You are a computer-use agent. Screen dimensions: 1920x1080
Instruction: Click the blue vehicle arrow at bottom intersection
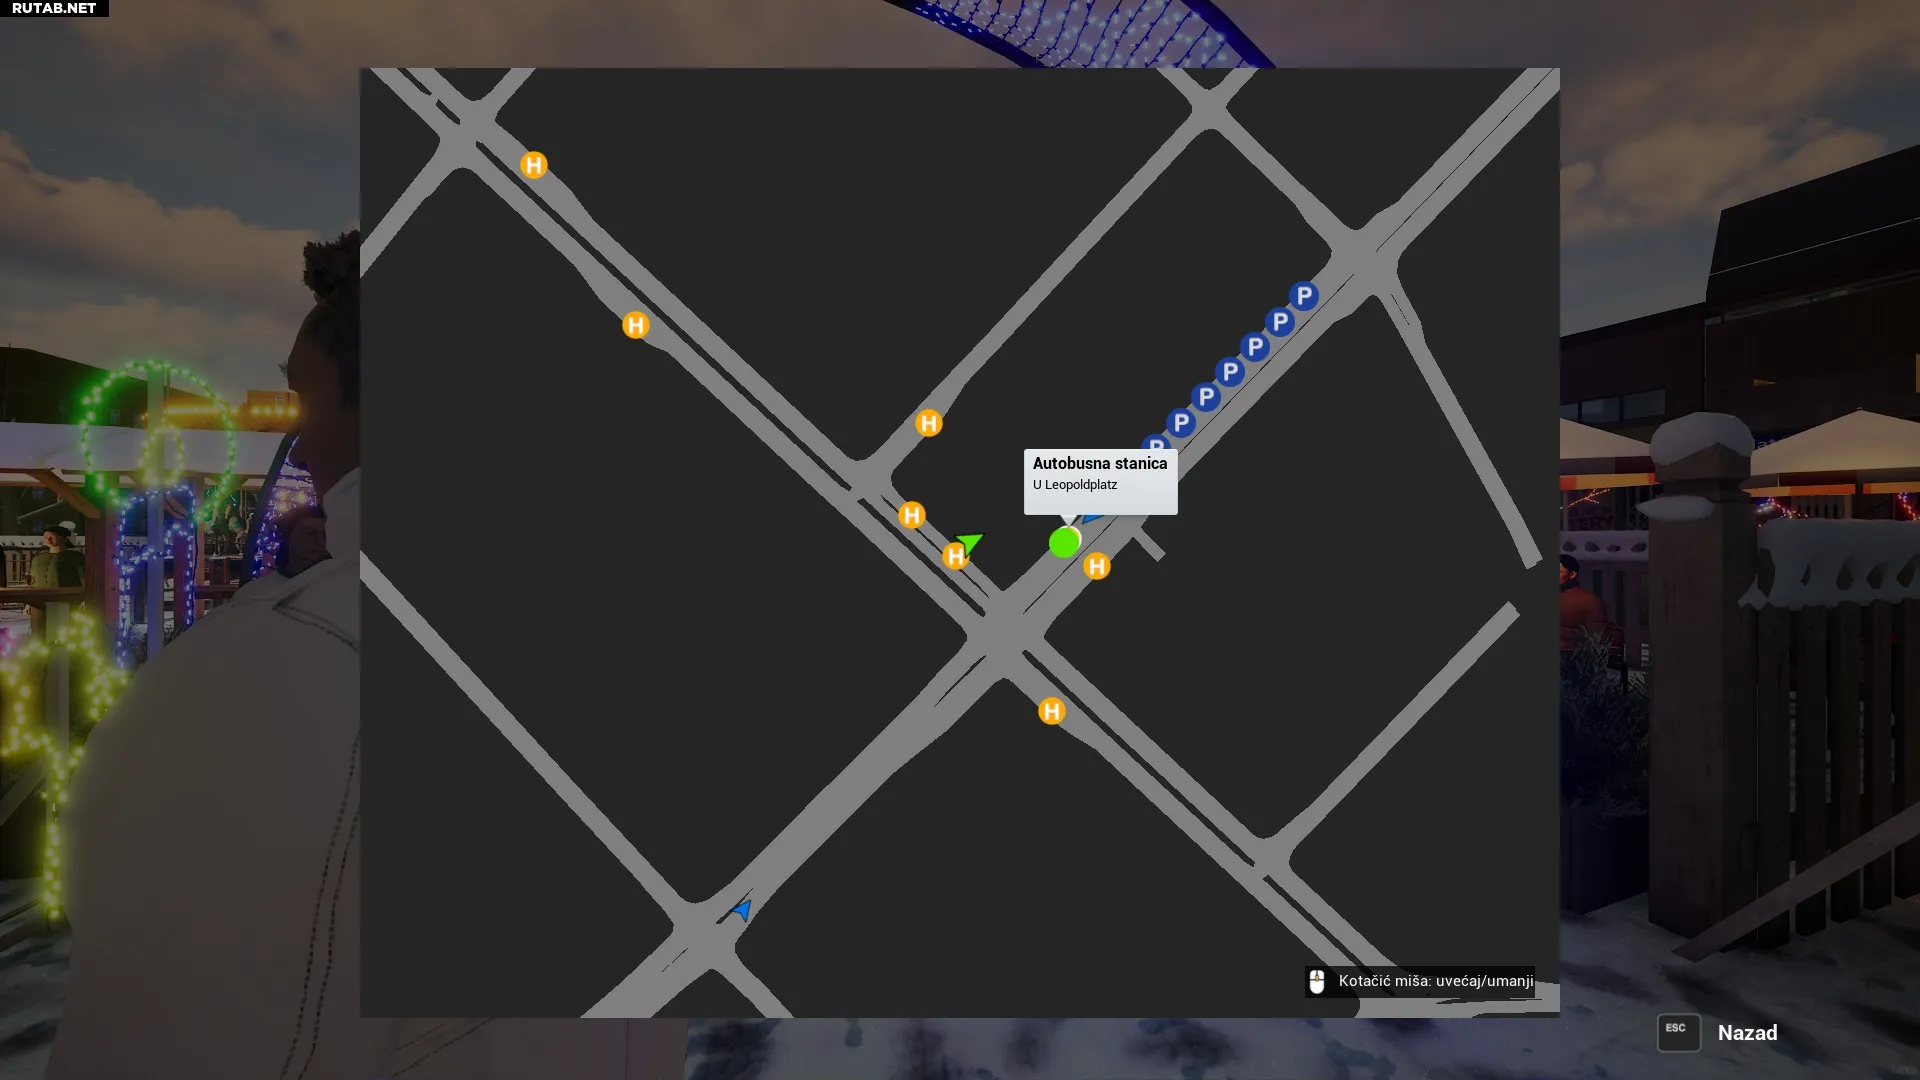click(742, 909)
